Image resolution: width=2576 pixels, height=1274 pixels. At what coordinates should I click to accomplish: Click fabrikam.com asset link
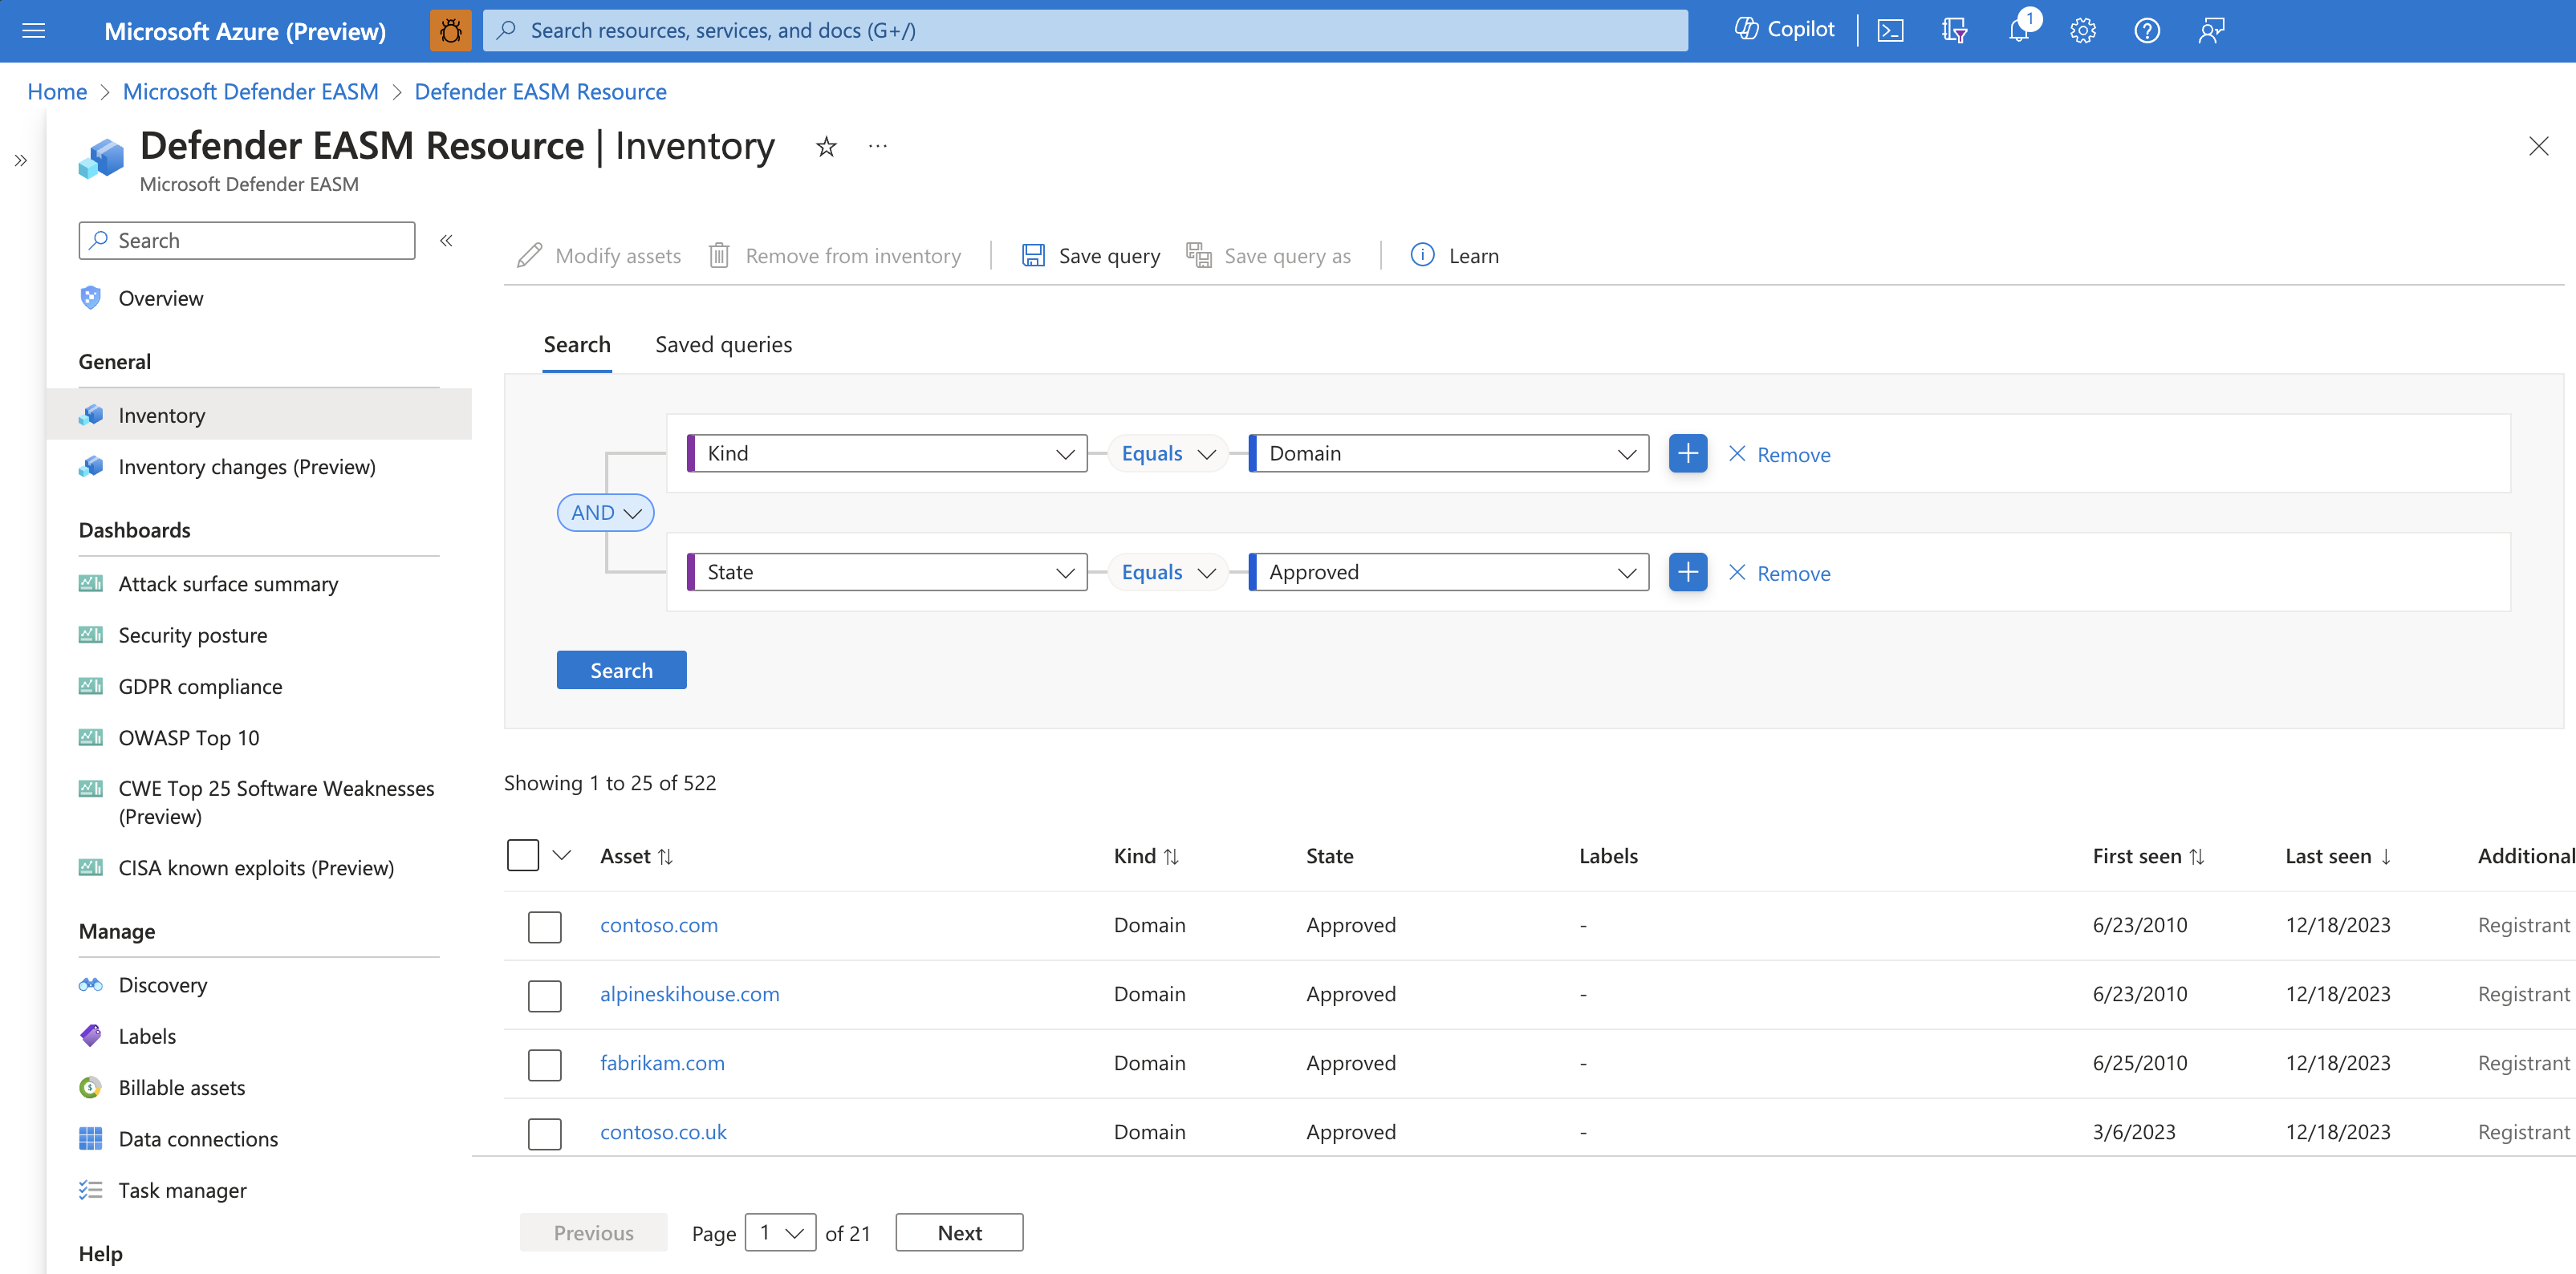(x=662, y=1061)
